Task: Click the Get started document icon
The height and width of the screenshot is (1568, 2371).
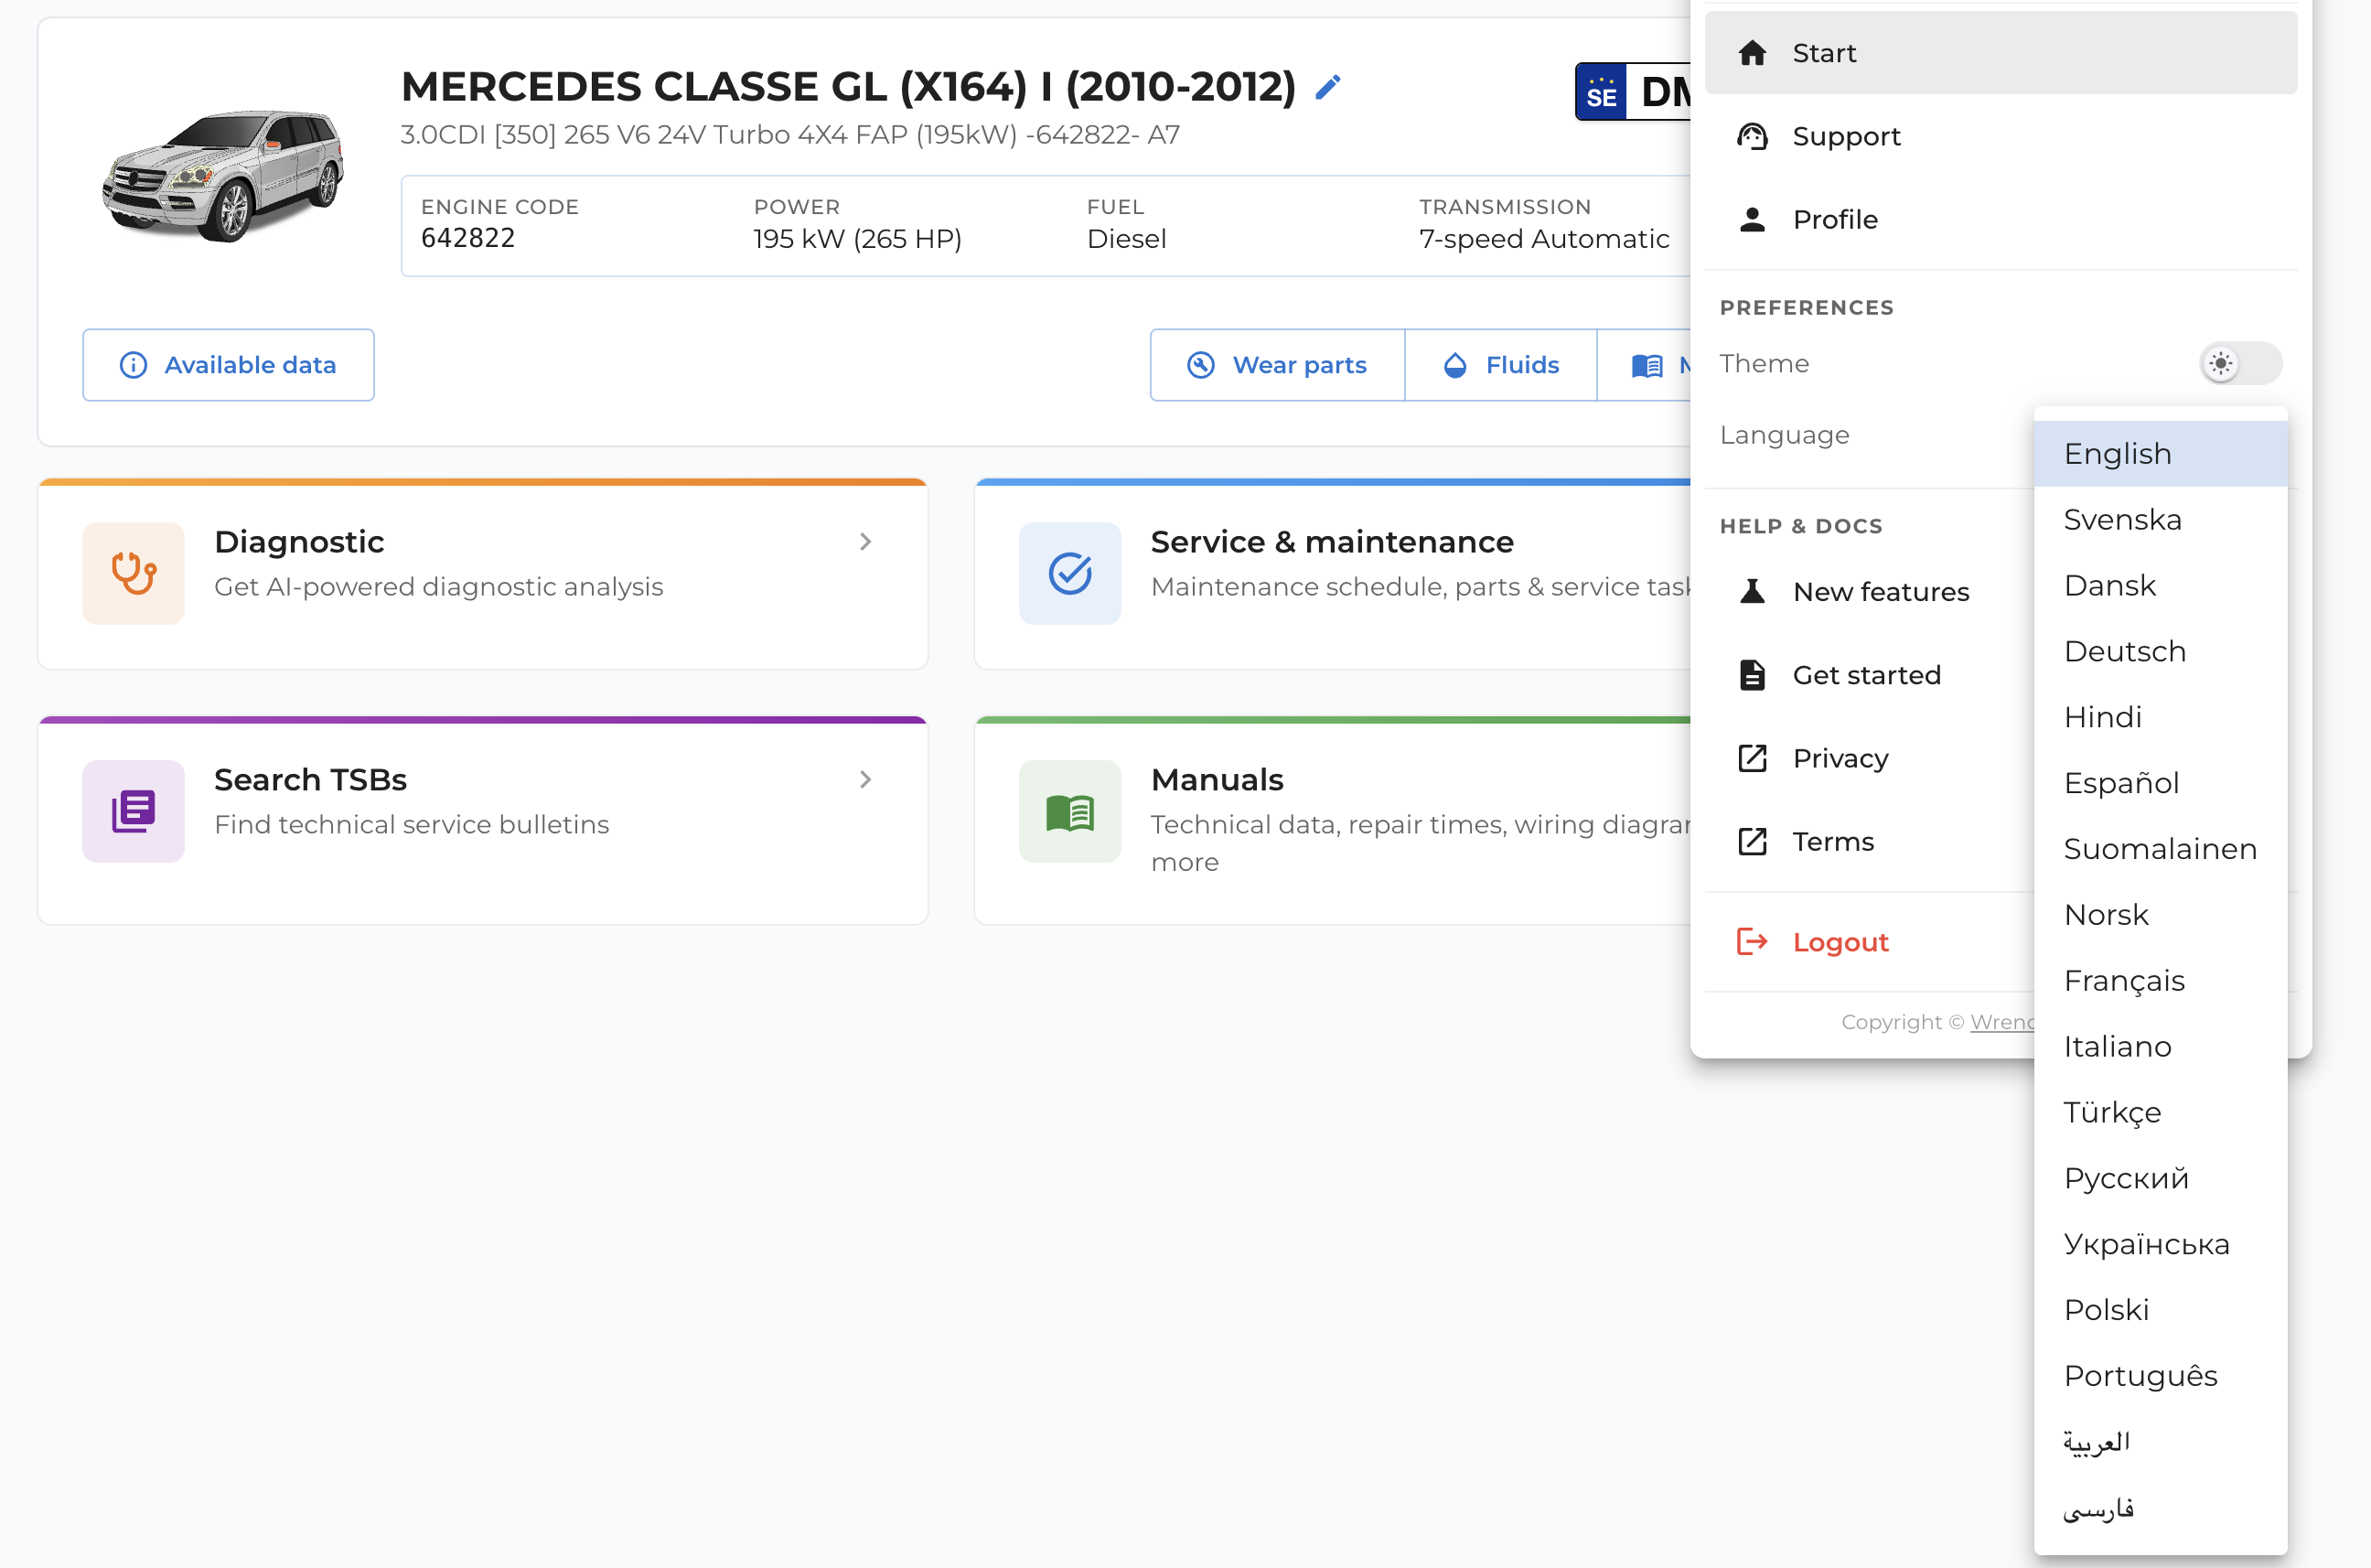Action: click(x=1752, y=675)
